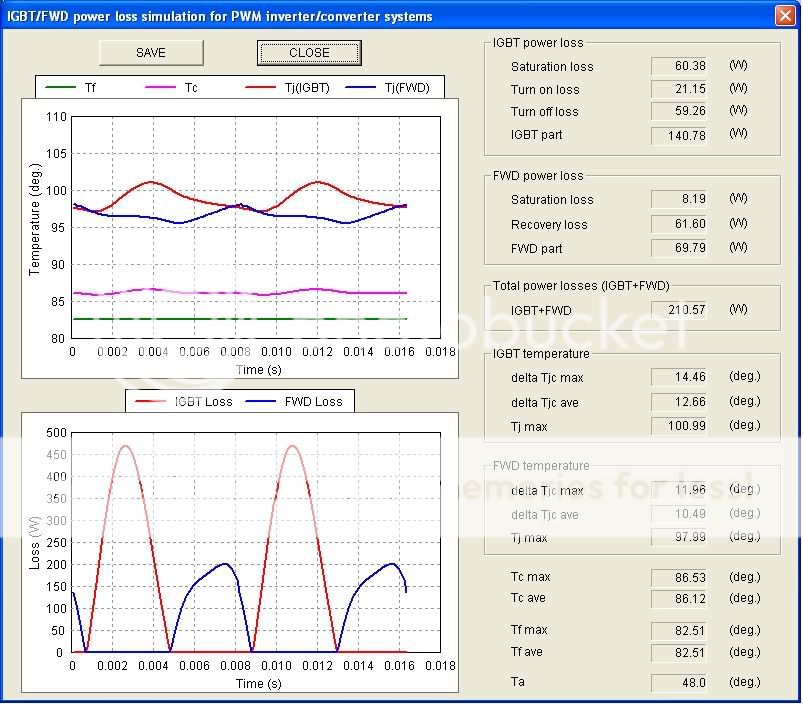Click the 'Temperature (deg.)' axis label
The image size is (803, 704).
point(35,219)
